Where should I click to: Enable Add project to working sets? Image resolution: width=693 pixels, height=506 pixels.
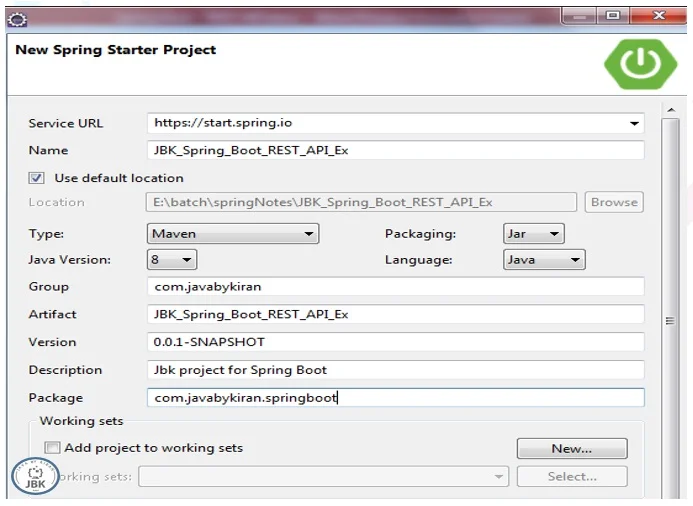[52, 448]
